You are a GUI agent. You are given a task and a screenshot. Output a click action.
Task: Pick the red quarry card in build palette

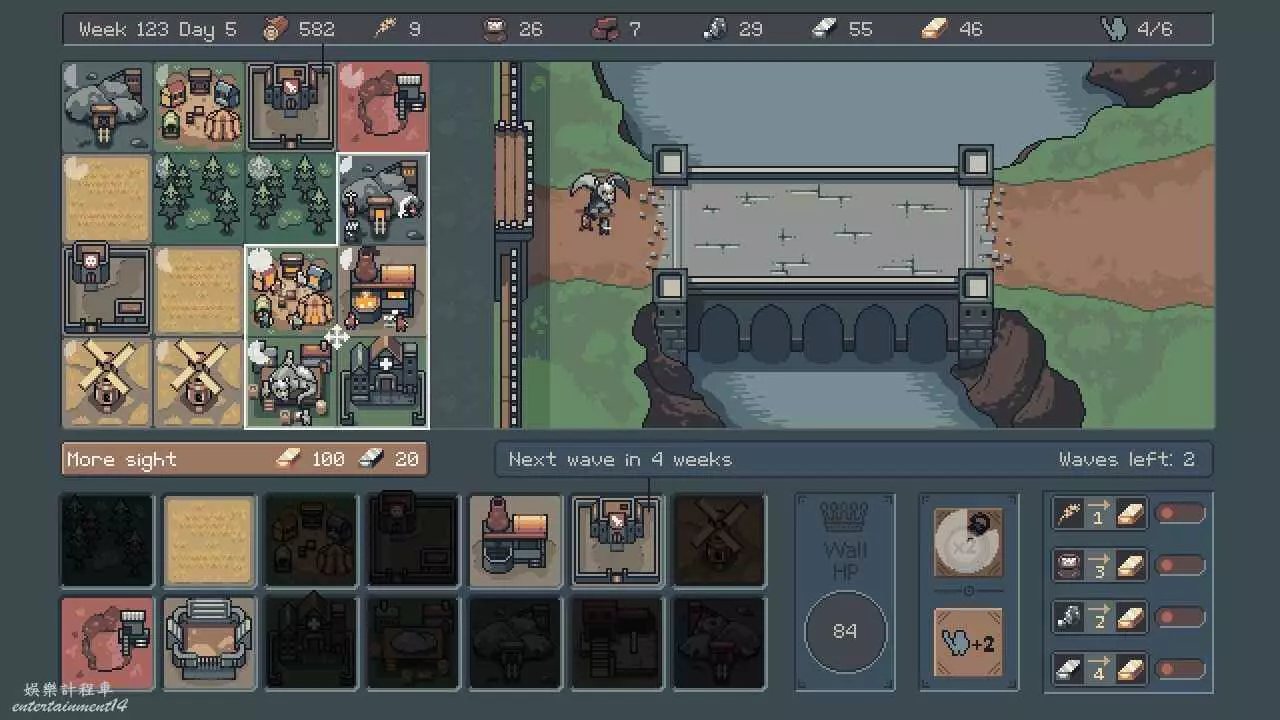108,642
